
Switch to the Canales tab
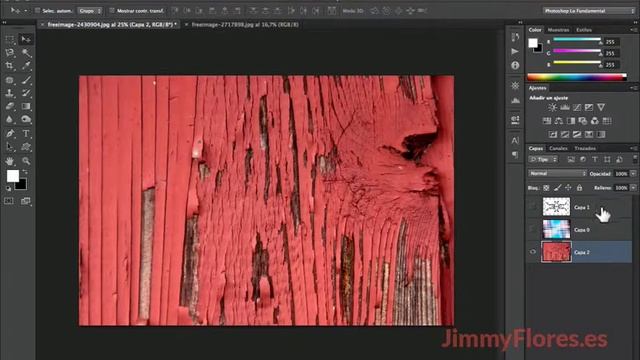(x=558, y=148)
